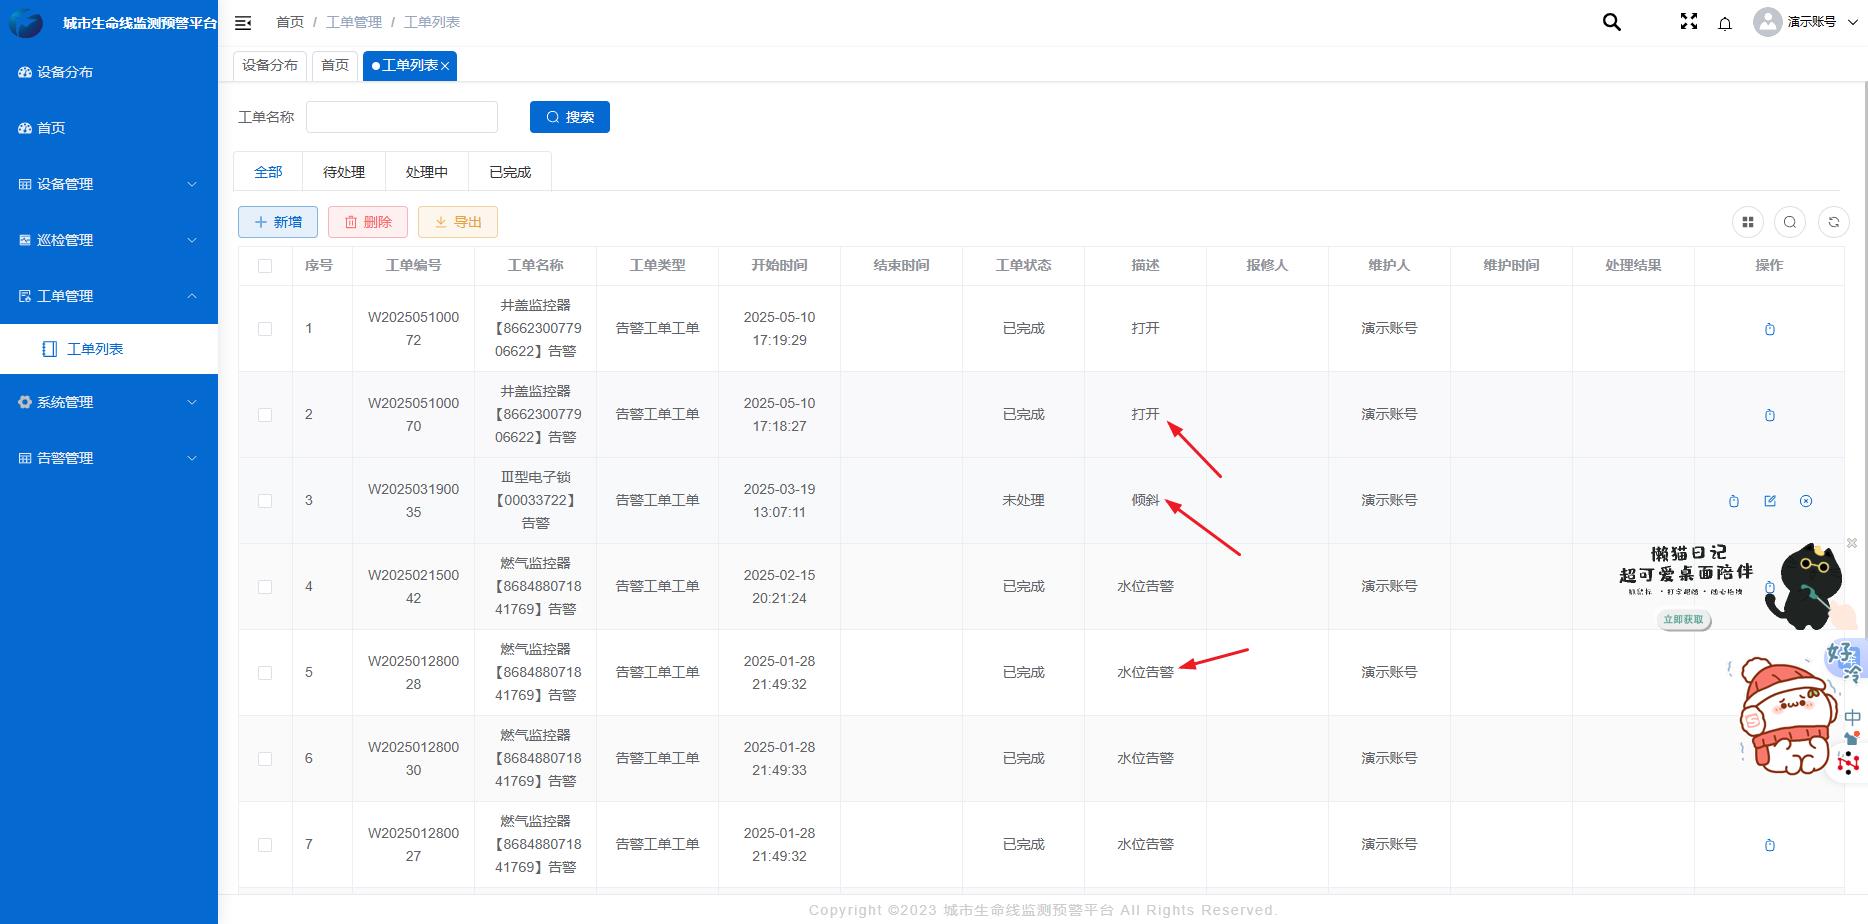
Task: Collapse the sidebar with the hamburger icon
Action: (243, 22)
